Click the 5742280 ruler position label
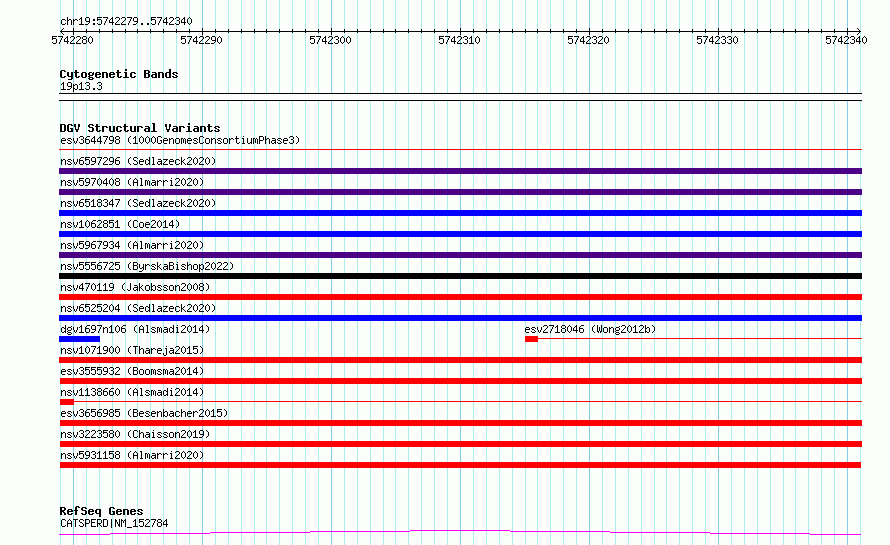The image size is (890, 545). [x=72, y=40]
